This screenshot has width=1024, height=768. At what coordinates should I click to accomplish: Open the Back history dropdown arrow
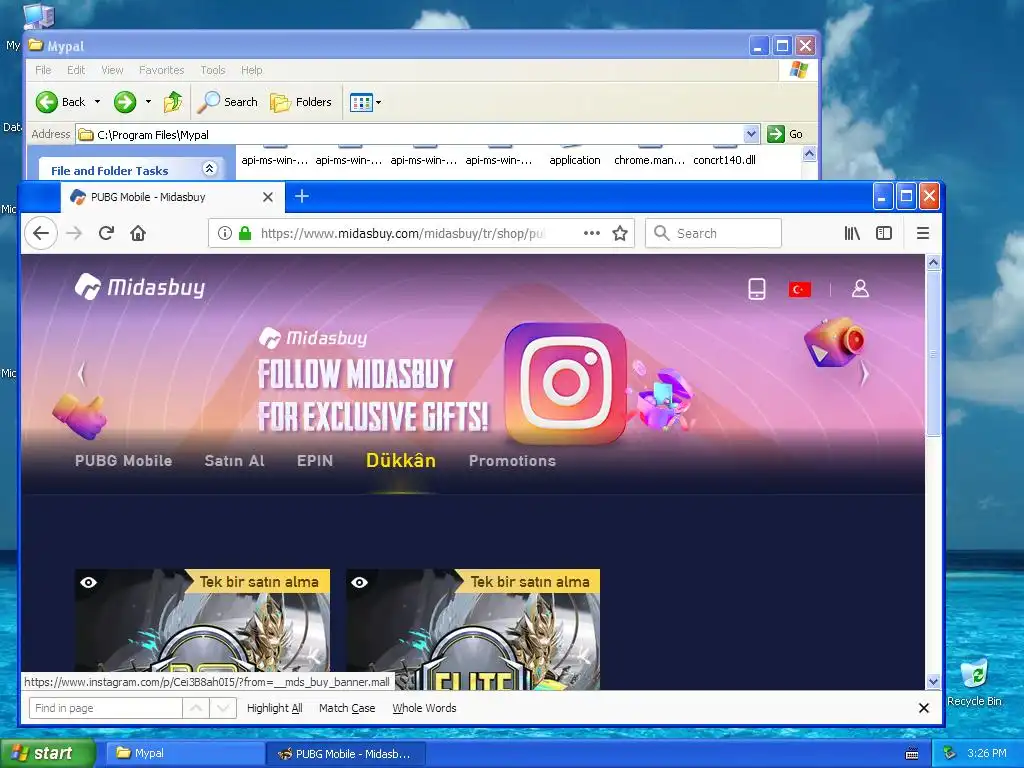tap(97, 102)
